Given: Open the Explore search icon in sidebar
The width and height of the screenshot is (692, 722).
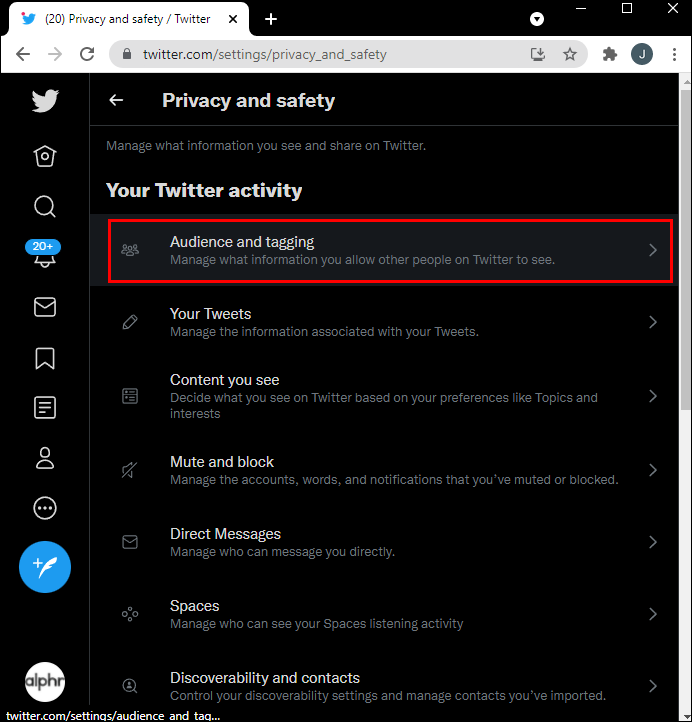Looking at the screenshot, I should [x=45, y=206].
